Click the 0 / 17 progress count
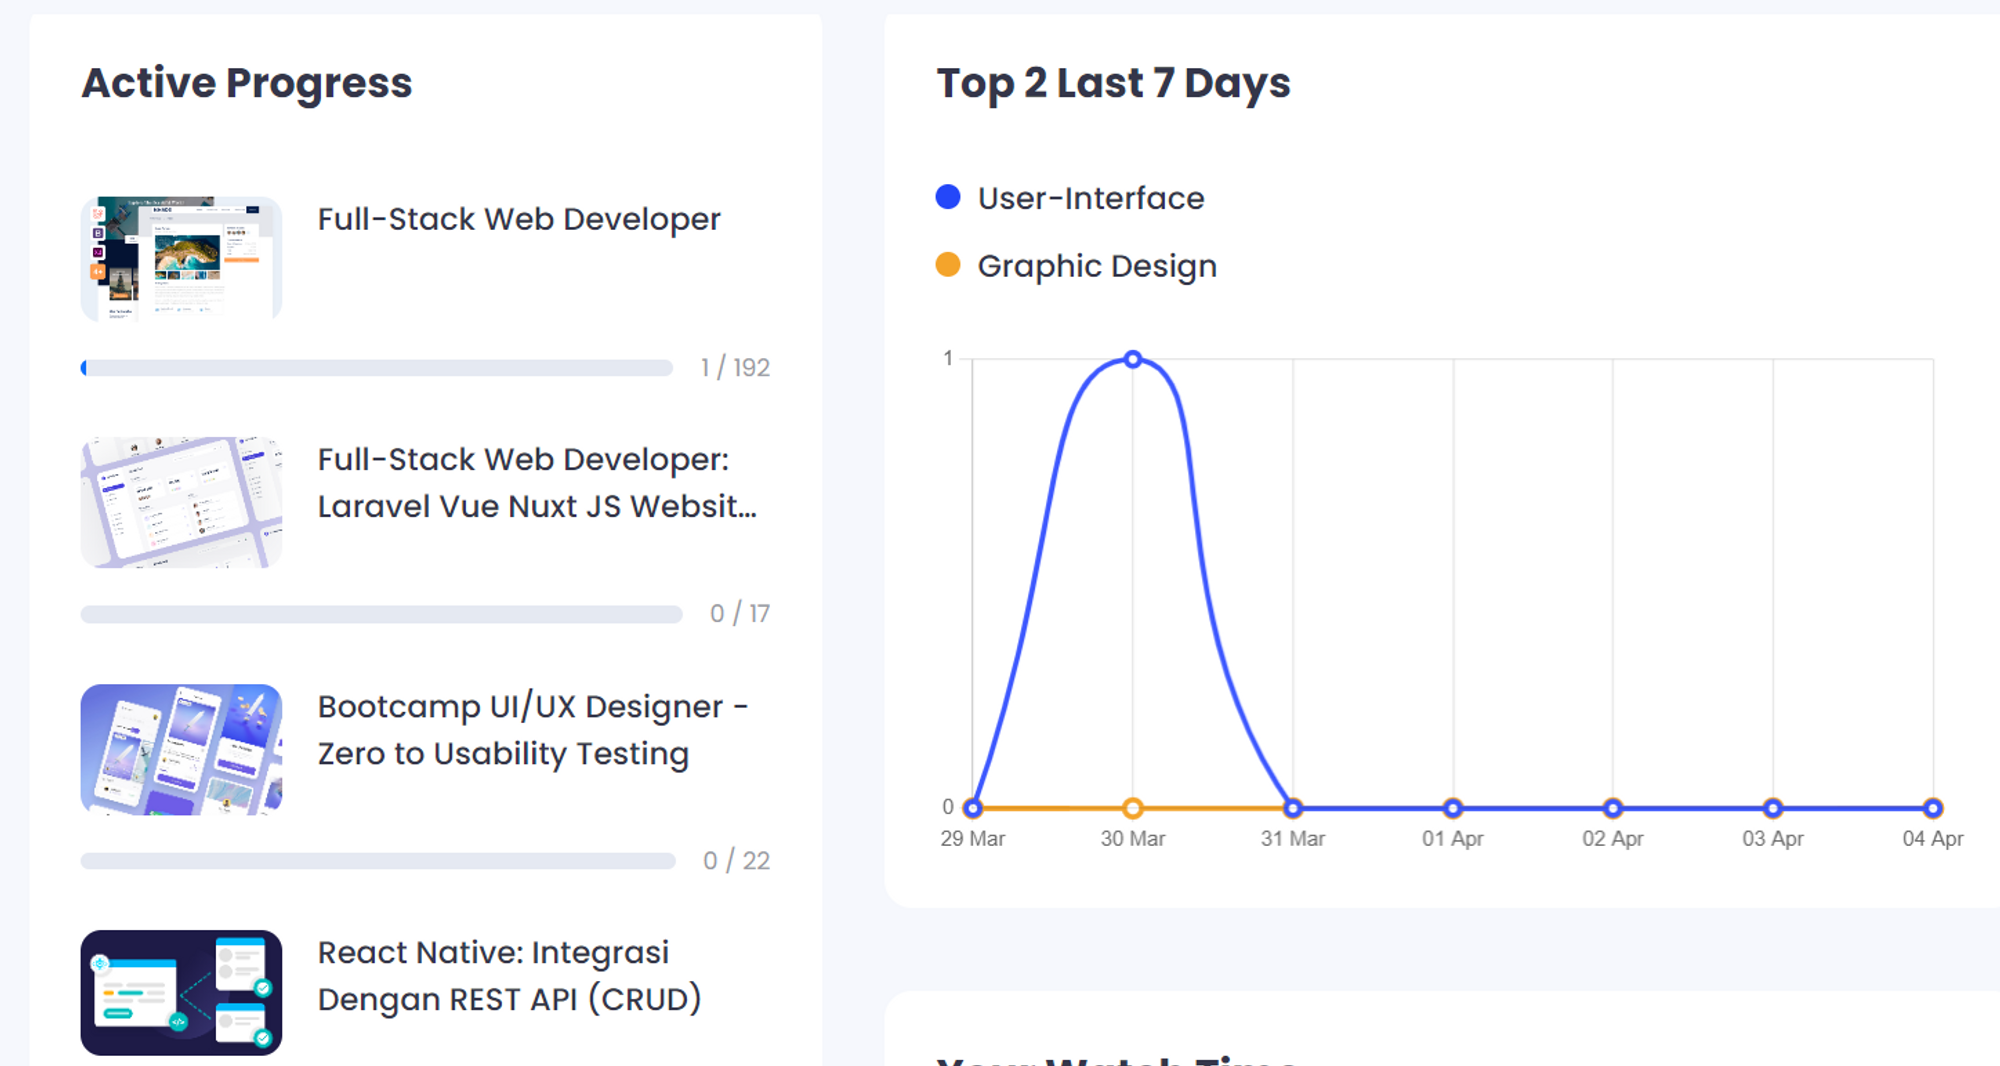The width and height of the screenshot is (2000, 1066). (x=740, y=614)
